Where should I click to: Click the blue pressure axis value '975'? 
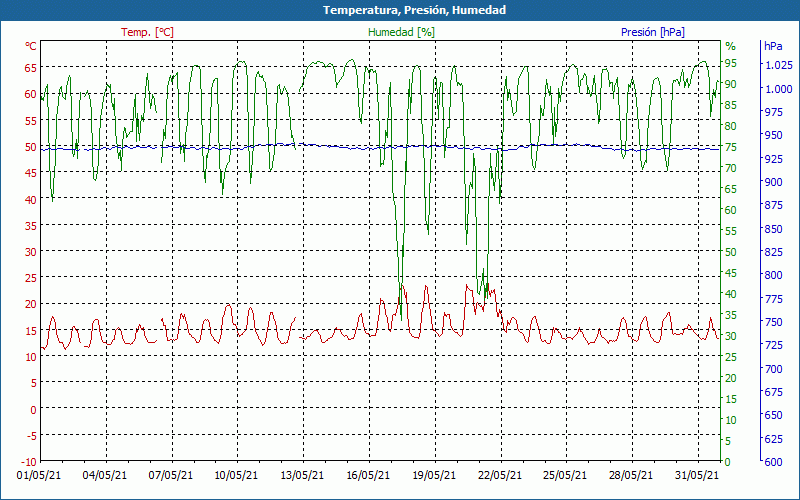click(x=772, y=112)
